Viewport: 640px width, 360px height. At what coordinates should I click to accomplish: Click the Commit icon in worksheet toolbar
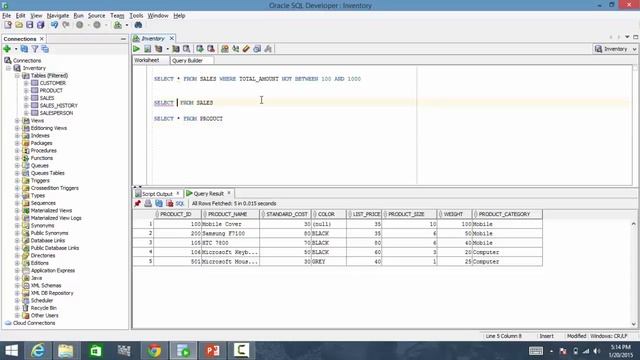click(200, 49)
